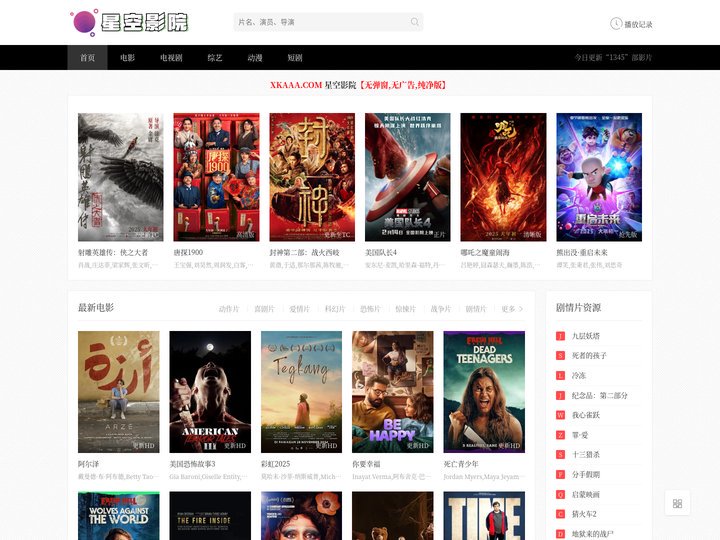Screen dimensions: 720x540
Task: Open 死者的孩子 in sidebar list
Action: pyautogui.click(x=589, y=356)
